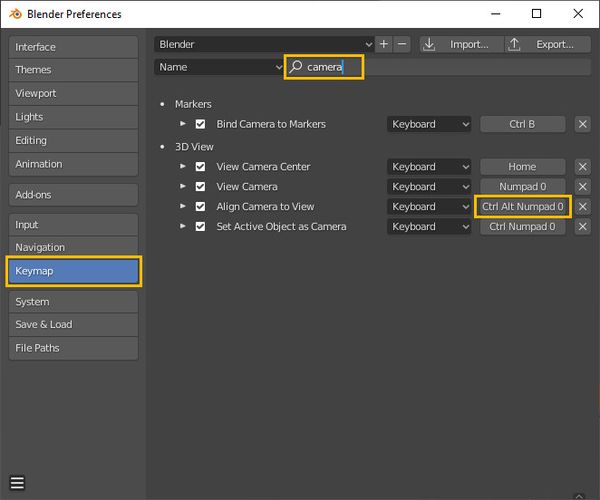Viewport: 600px width, 500px height.
Task: Open the File Paths section
Action: coord(73,348)
